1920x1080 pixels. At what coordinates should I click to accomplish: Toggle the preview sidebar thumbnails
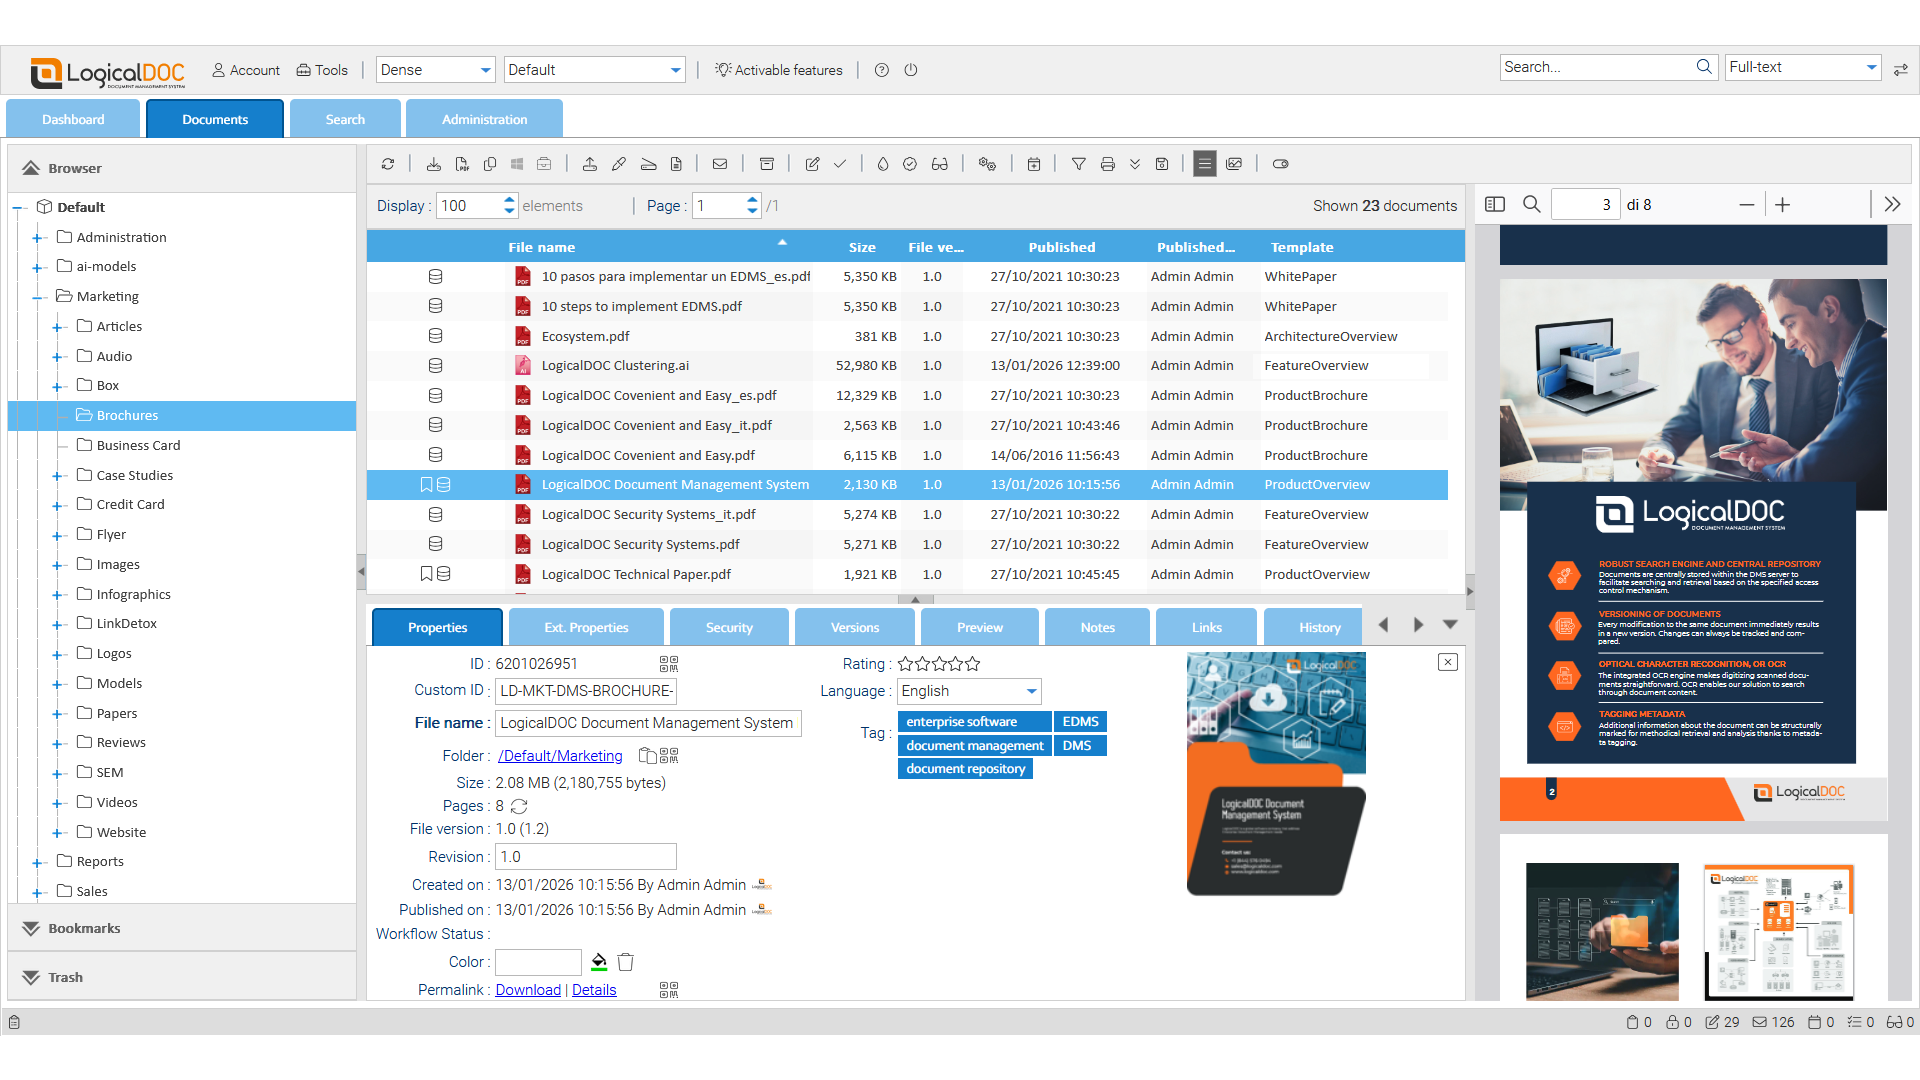point(1494,204)
